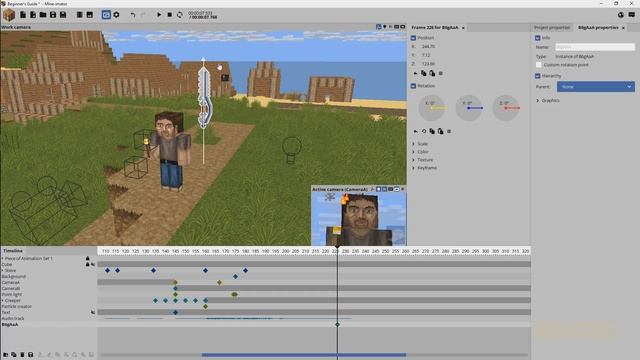Toggle the hidden icon on the Text row
The image size is (640, 360).
coord(93,312)
